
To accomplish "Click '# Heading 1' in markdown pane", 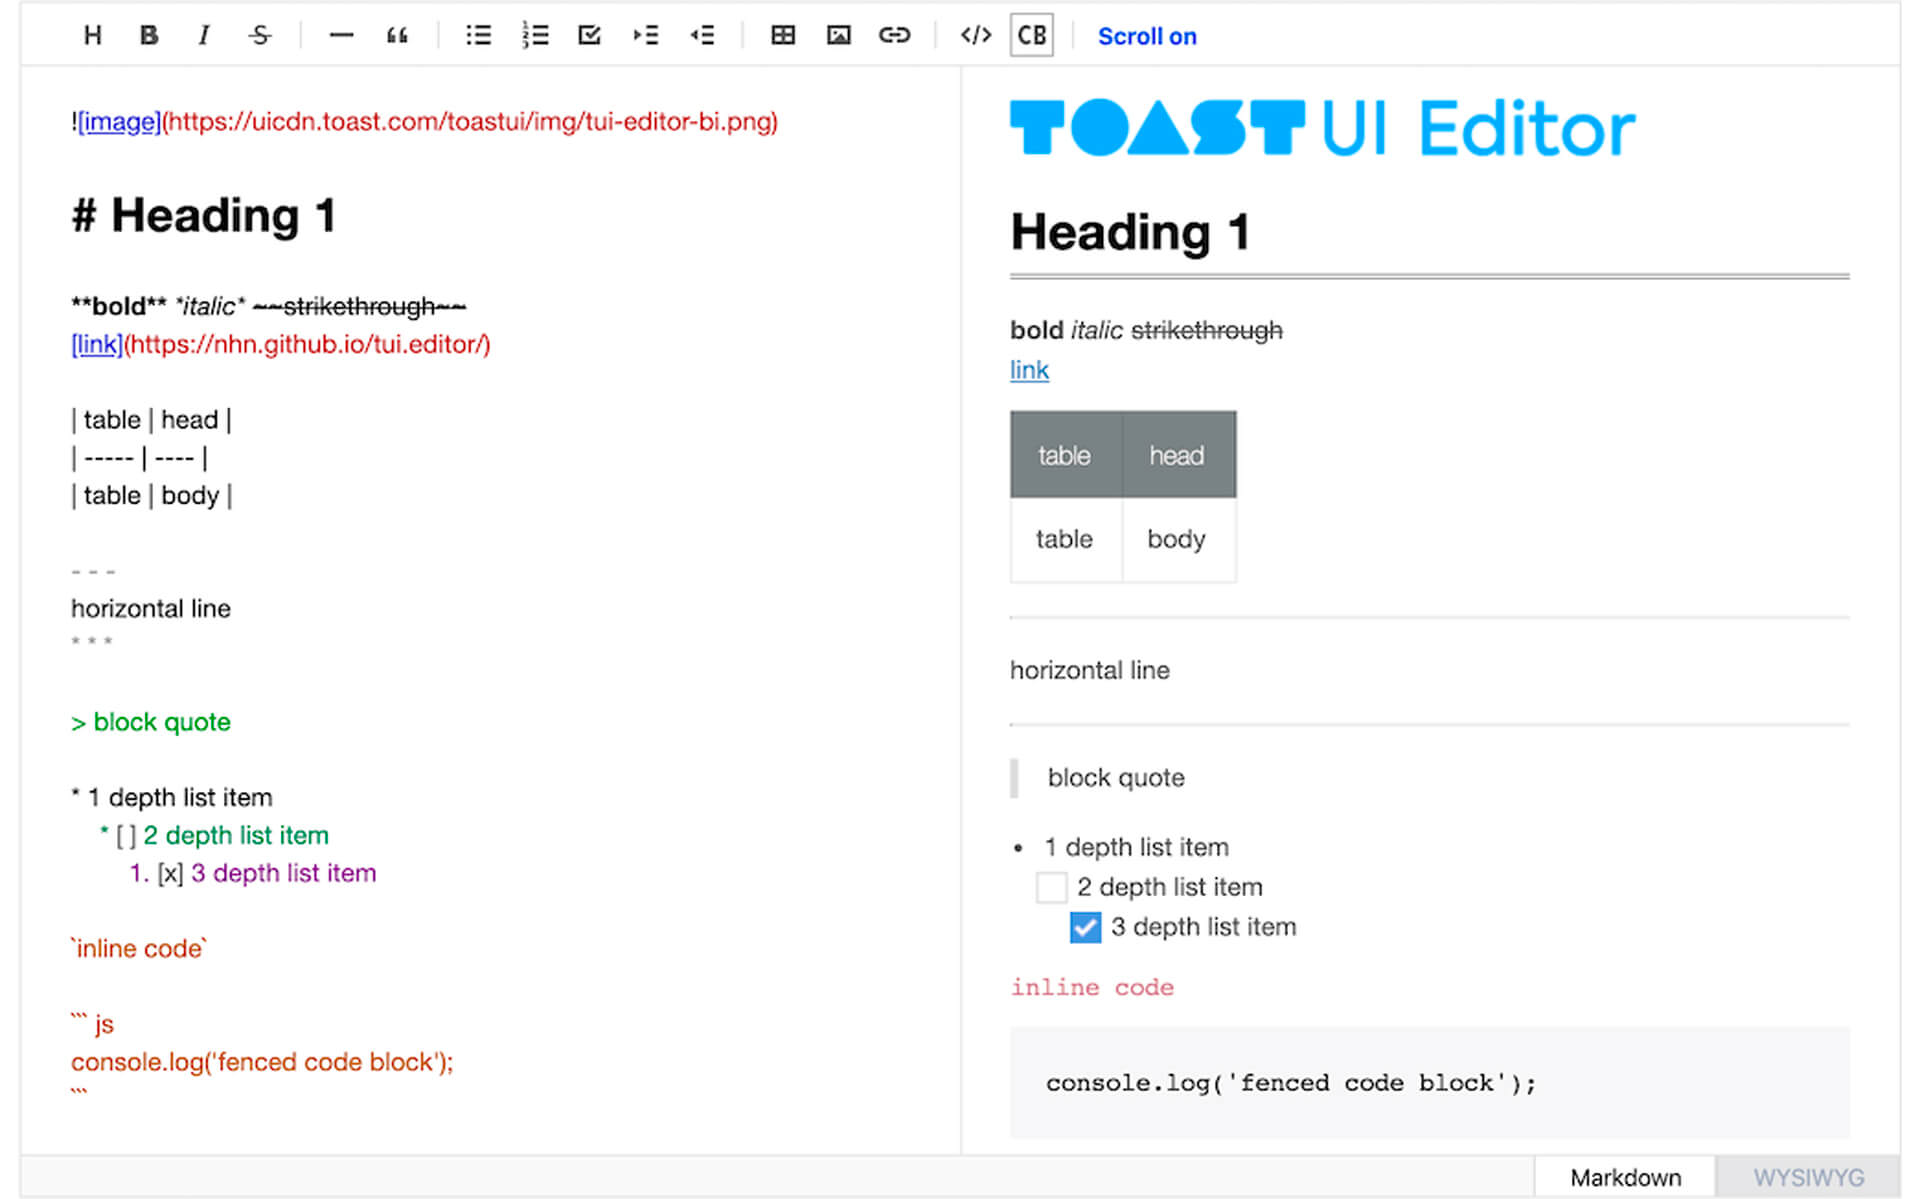I will click(203, 216).
